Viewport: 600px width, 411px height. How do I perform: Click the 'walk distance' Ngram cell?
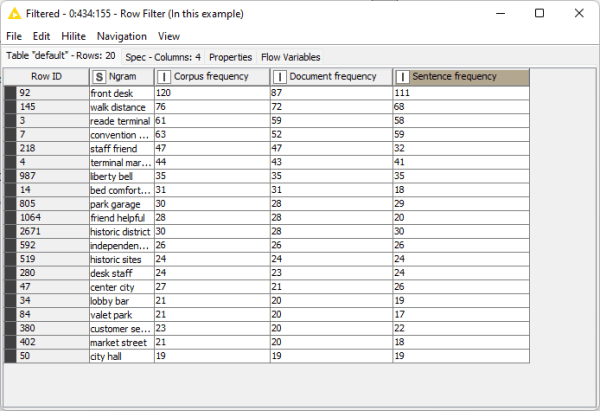click(122, 107)
